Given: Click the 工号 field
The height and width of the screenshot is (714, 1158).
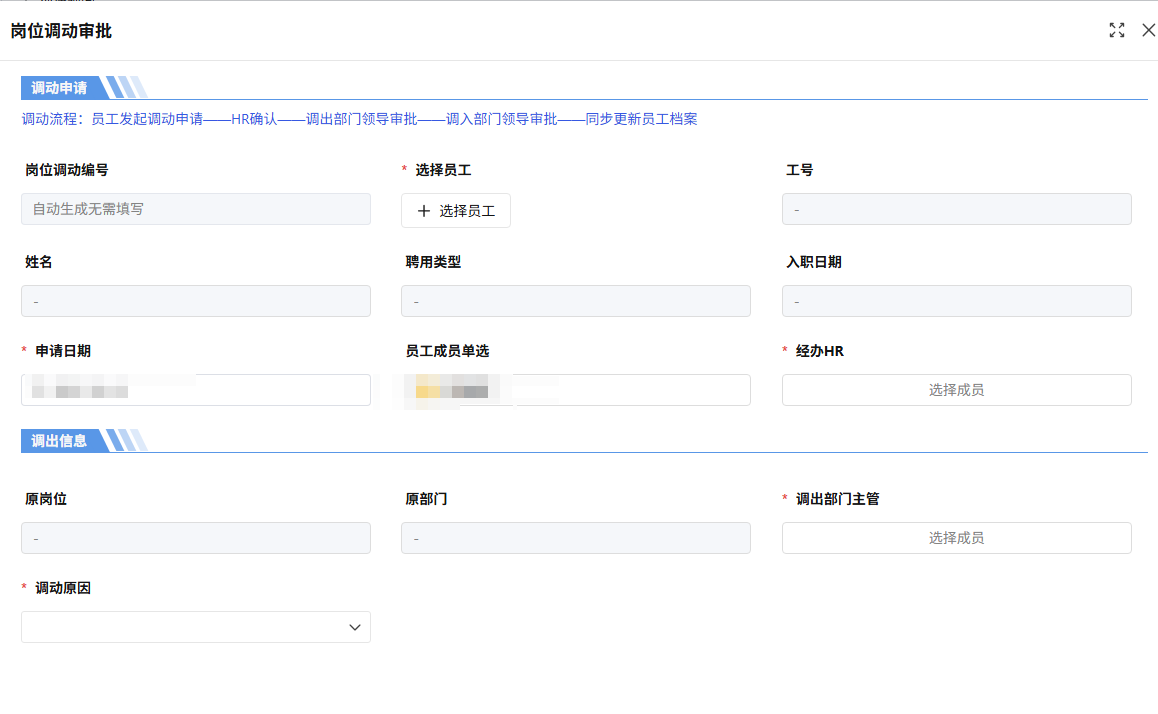Looking at the screenshot, I should point(956,209).
